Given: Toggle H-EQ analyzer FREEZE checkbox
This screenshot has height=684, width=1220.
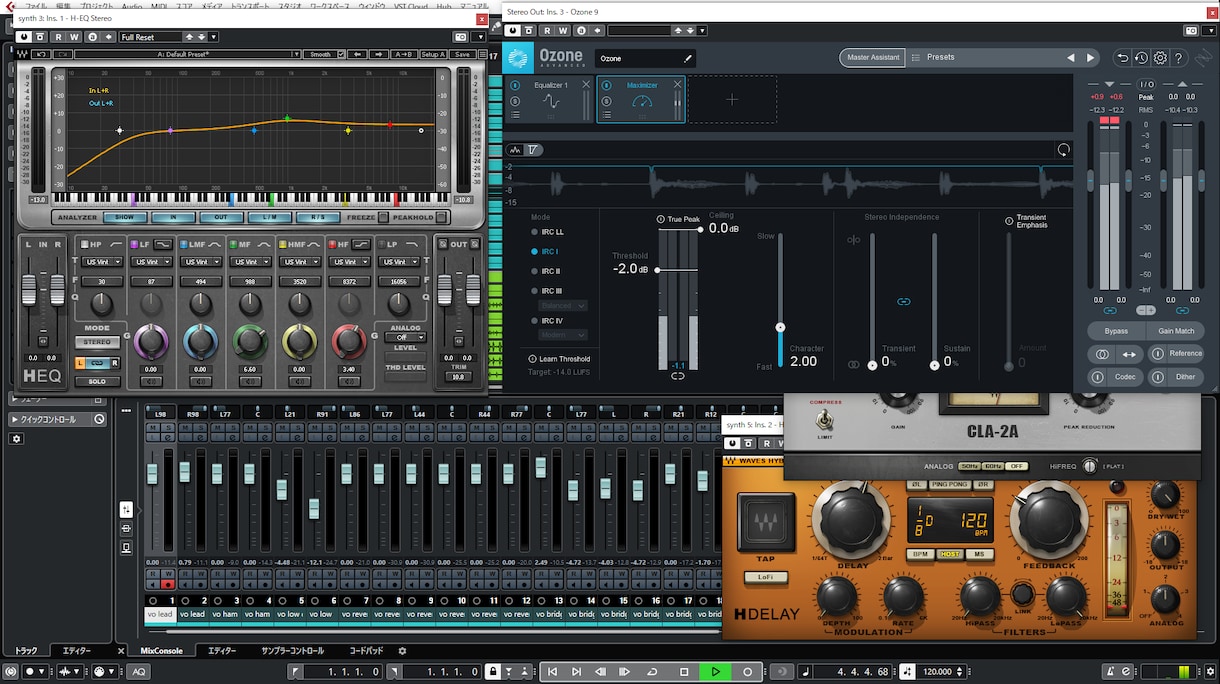Looking at the screenshot, I should [383, 217].
